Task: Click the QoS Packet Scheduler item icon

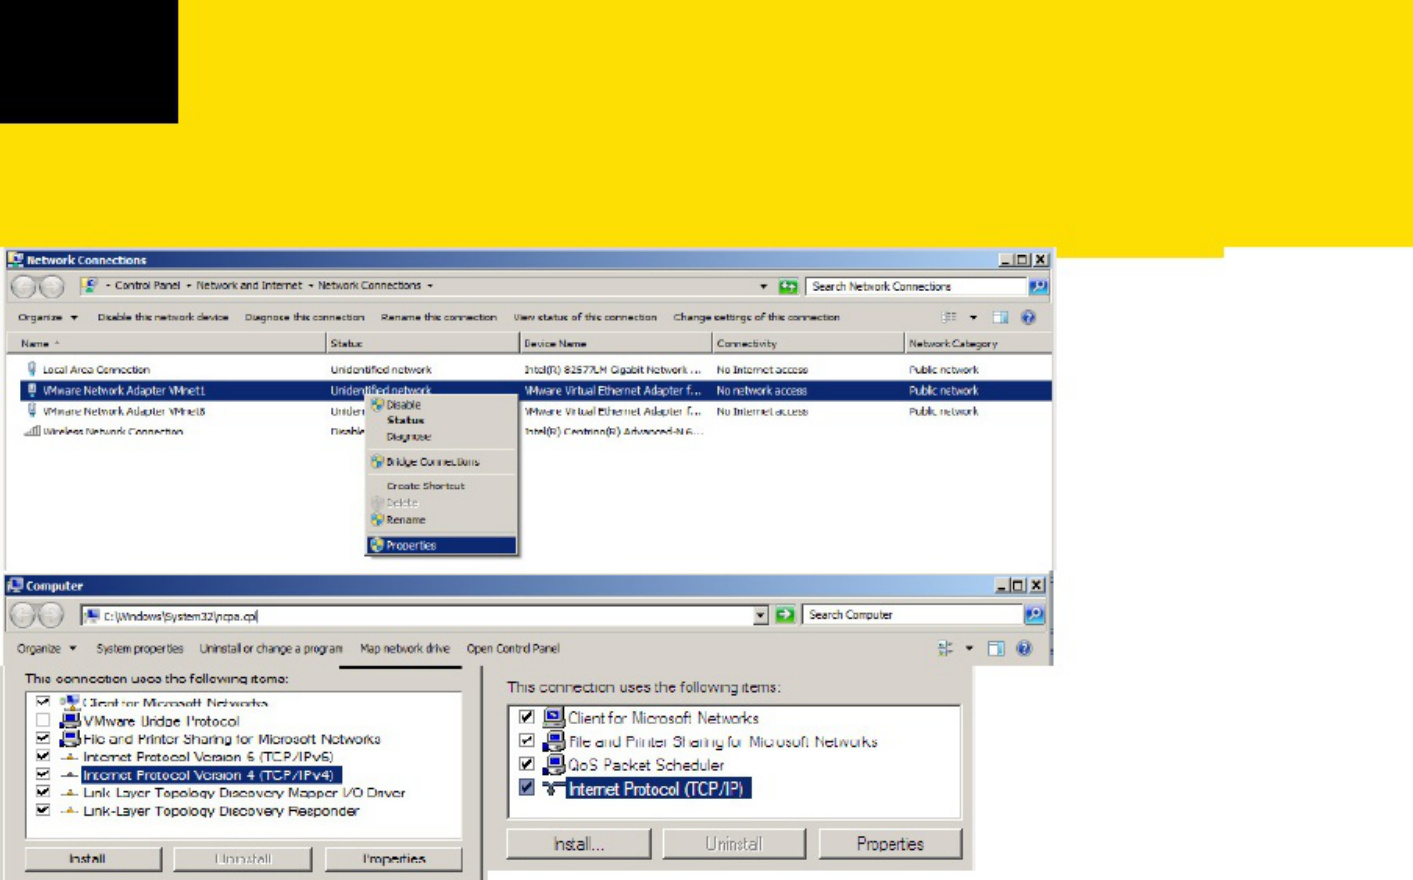Action: point(553,765)
